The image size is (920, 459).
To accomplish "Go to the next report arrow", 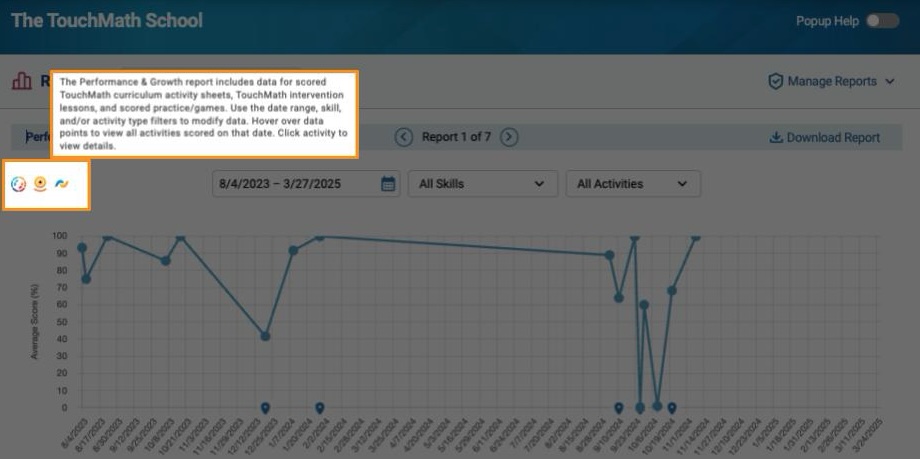I will point(509,137).
